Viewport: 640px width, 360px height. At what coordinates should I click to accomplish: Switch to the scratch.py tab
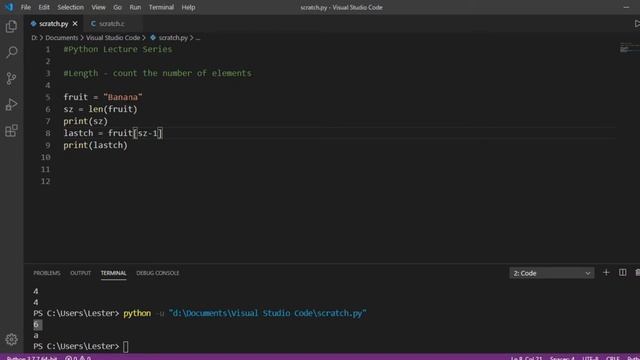click(x=53, y=24)
